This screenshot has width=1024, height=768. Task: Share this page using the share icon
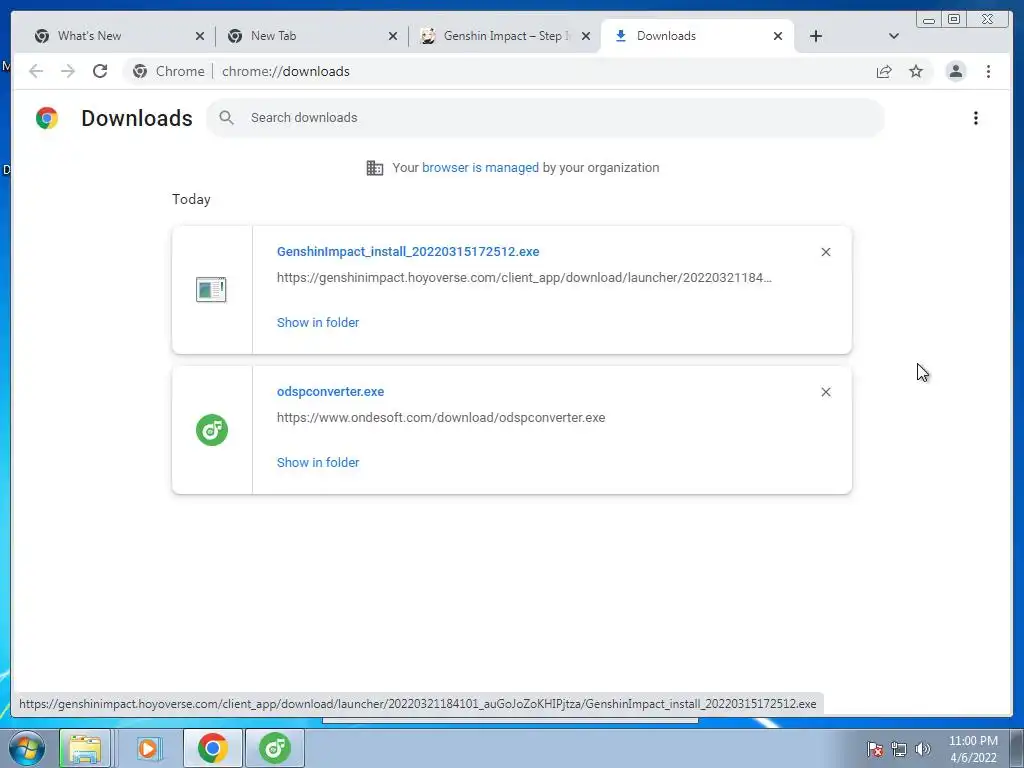(x=884, y=71)
